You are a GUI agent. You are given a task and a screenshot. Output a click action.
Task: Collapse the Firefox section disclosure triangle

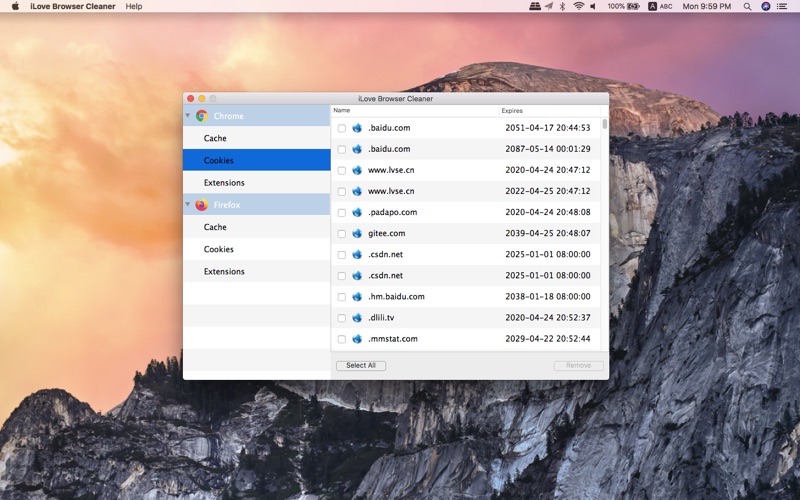(x=188, y=205)
